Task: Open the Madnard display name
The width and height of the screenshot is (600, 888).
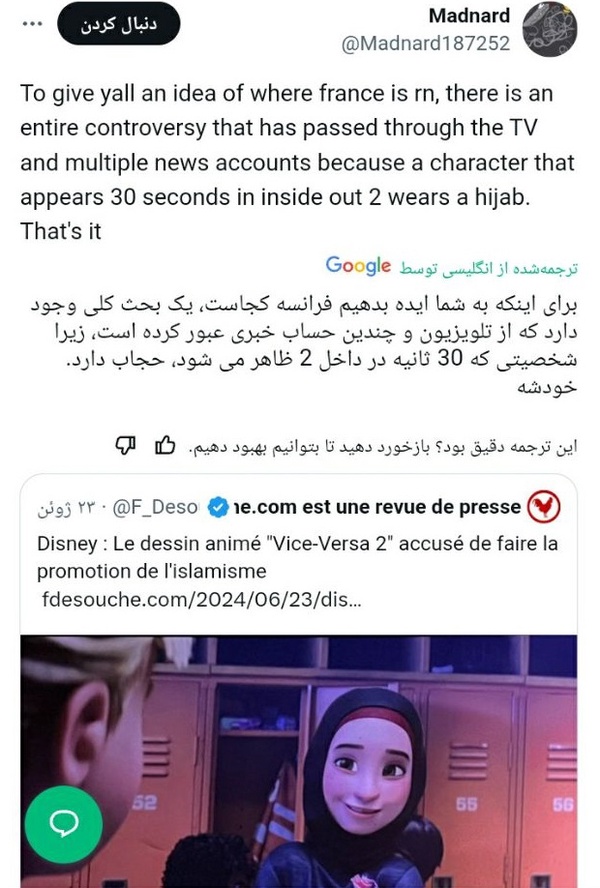Action: 469,15
